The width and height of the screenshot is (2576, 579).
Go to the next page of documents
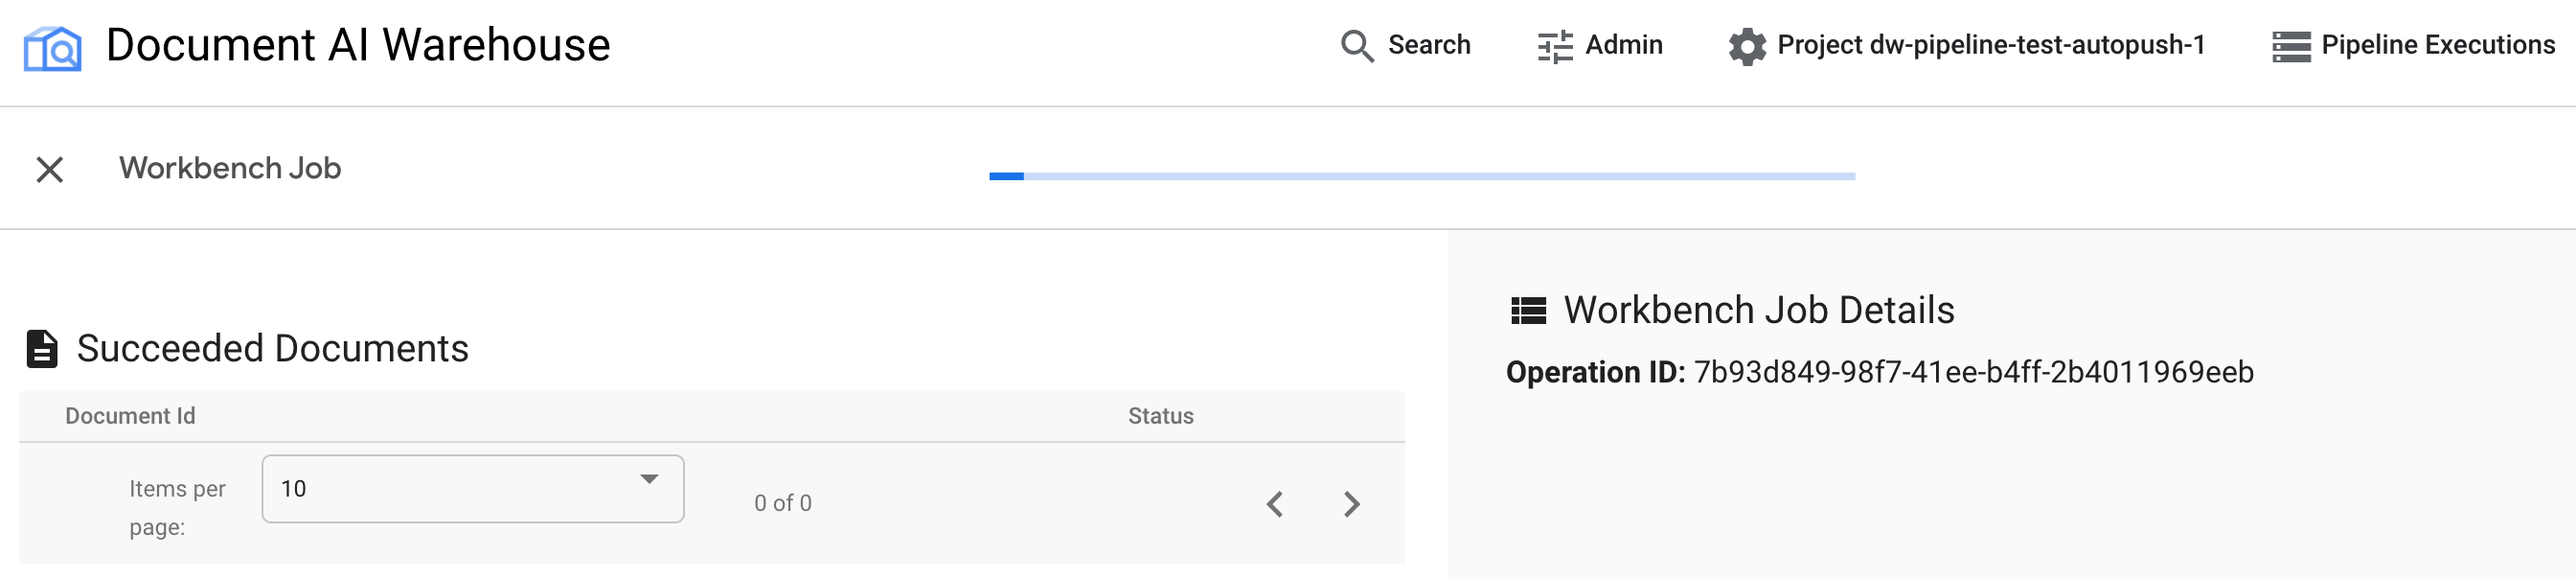[x=1351, y=504]
